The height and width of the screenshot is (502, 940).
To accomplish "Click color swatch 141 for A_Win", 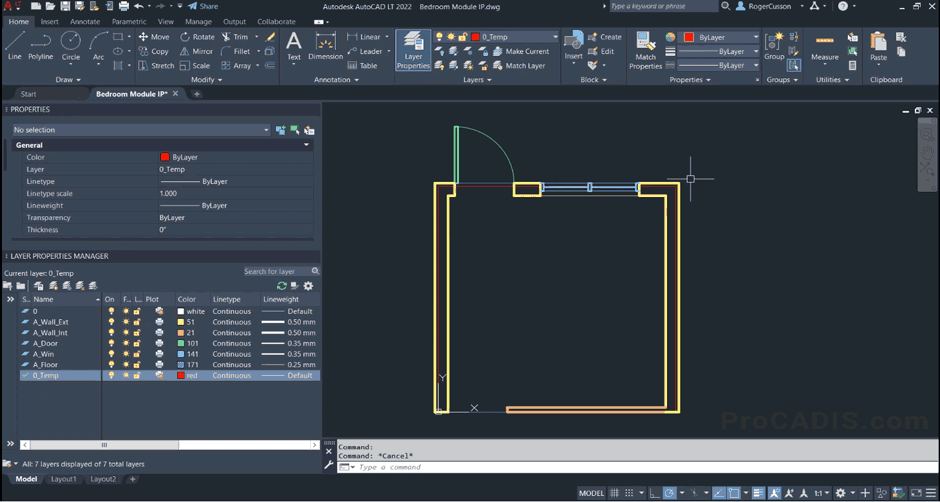I will tap(181, 354).
